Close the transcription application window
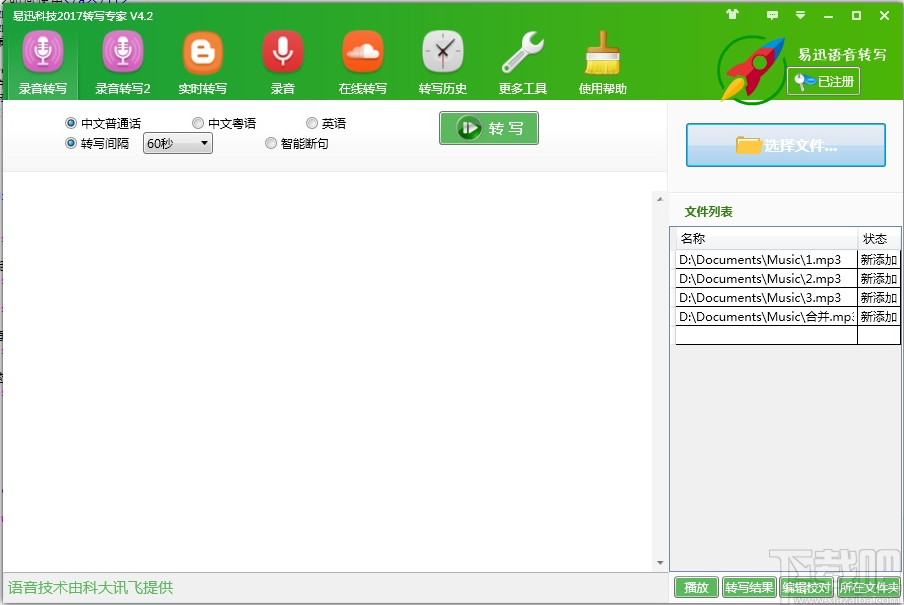The image size is (904, 605). tap(884, 16)
